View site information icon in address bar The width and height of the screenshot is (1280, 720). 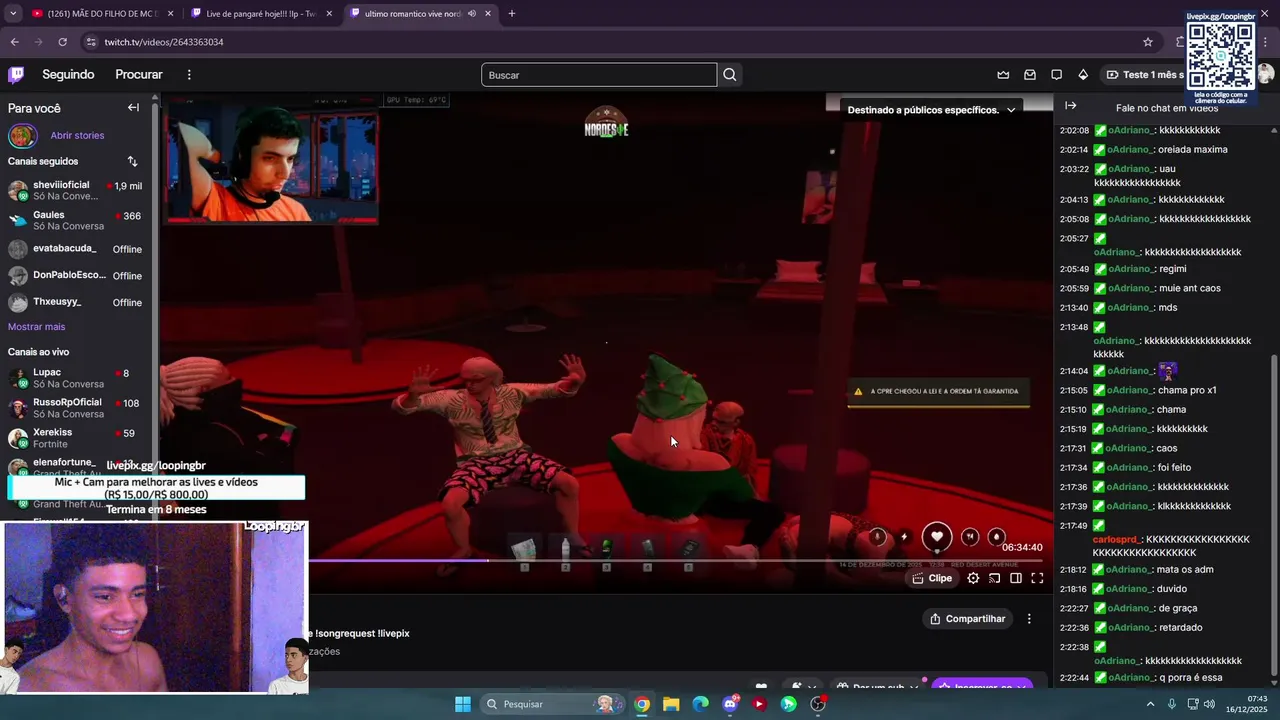point(91,42)
